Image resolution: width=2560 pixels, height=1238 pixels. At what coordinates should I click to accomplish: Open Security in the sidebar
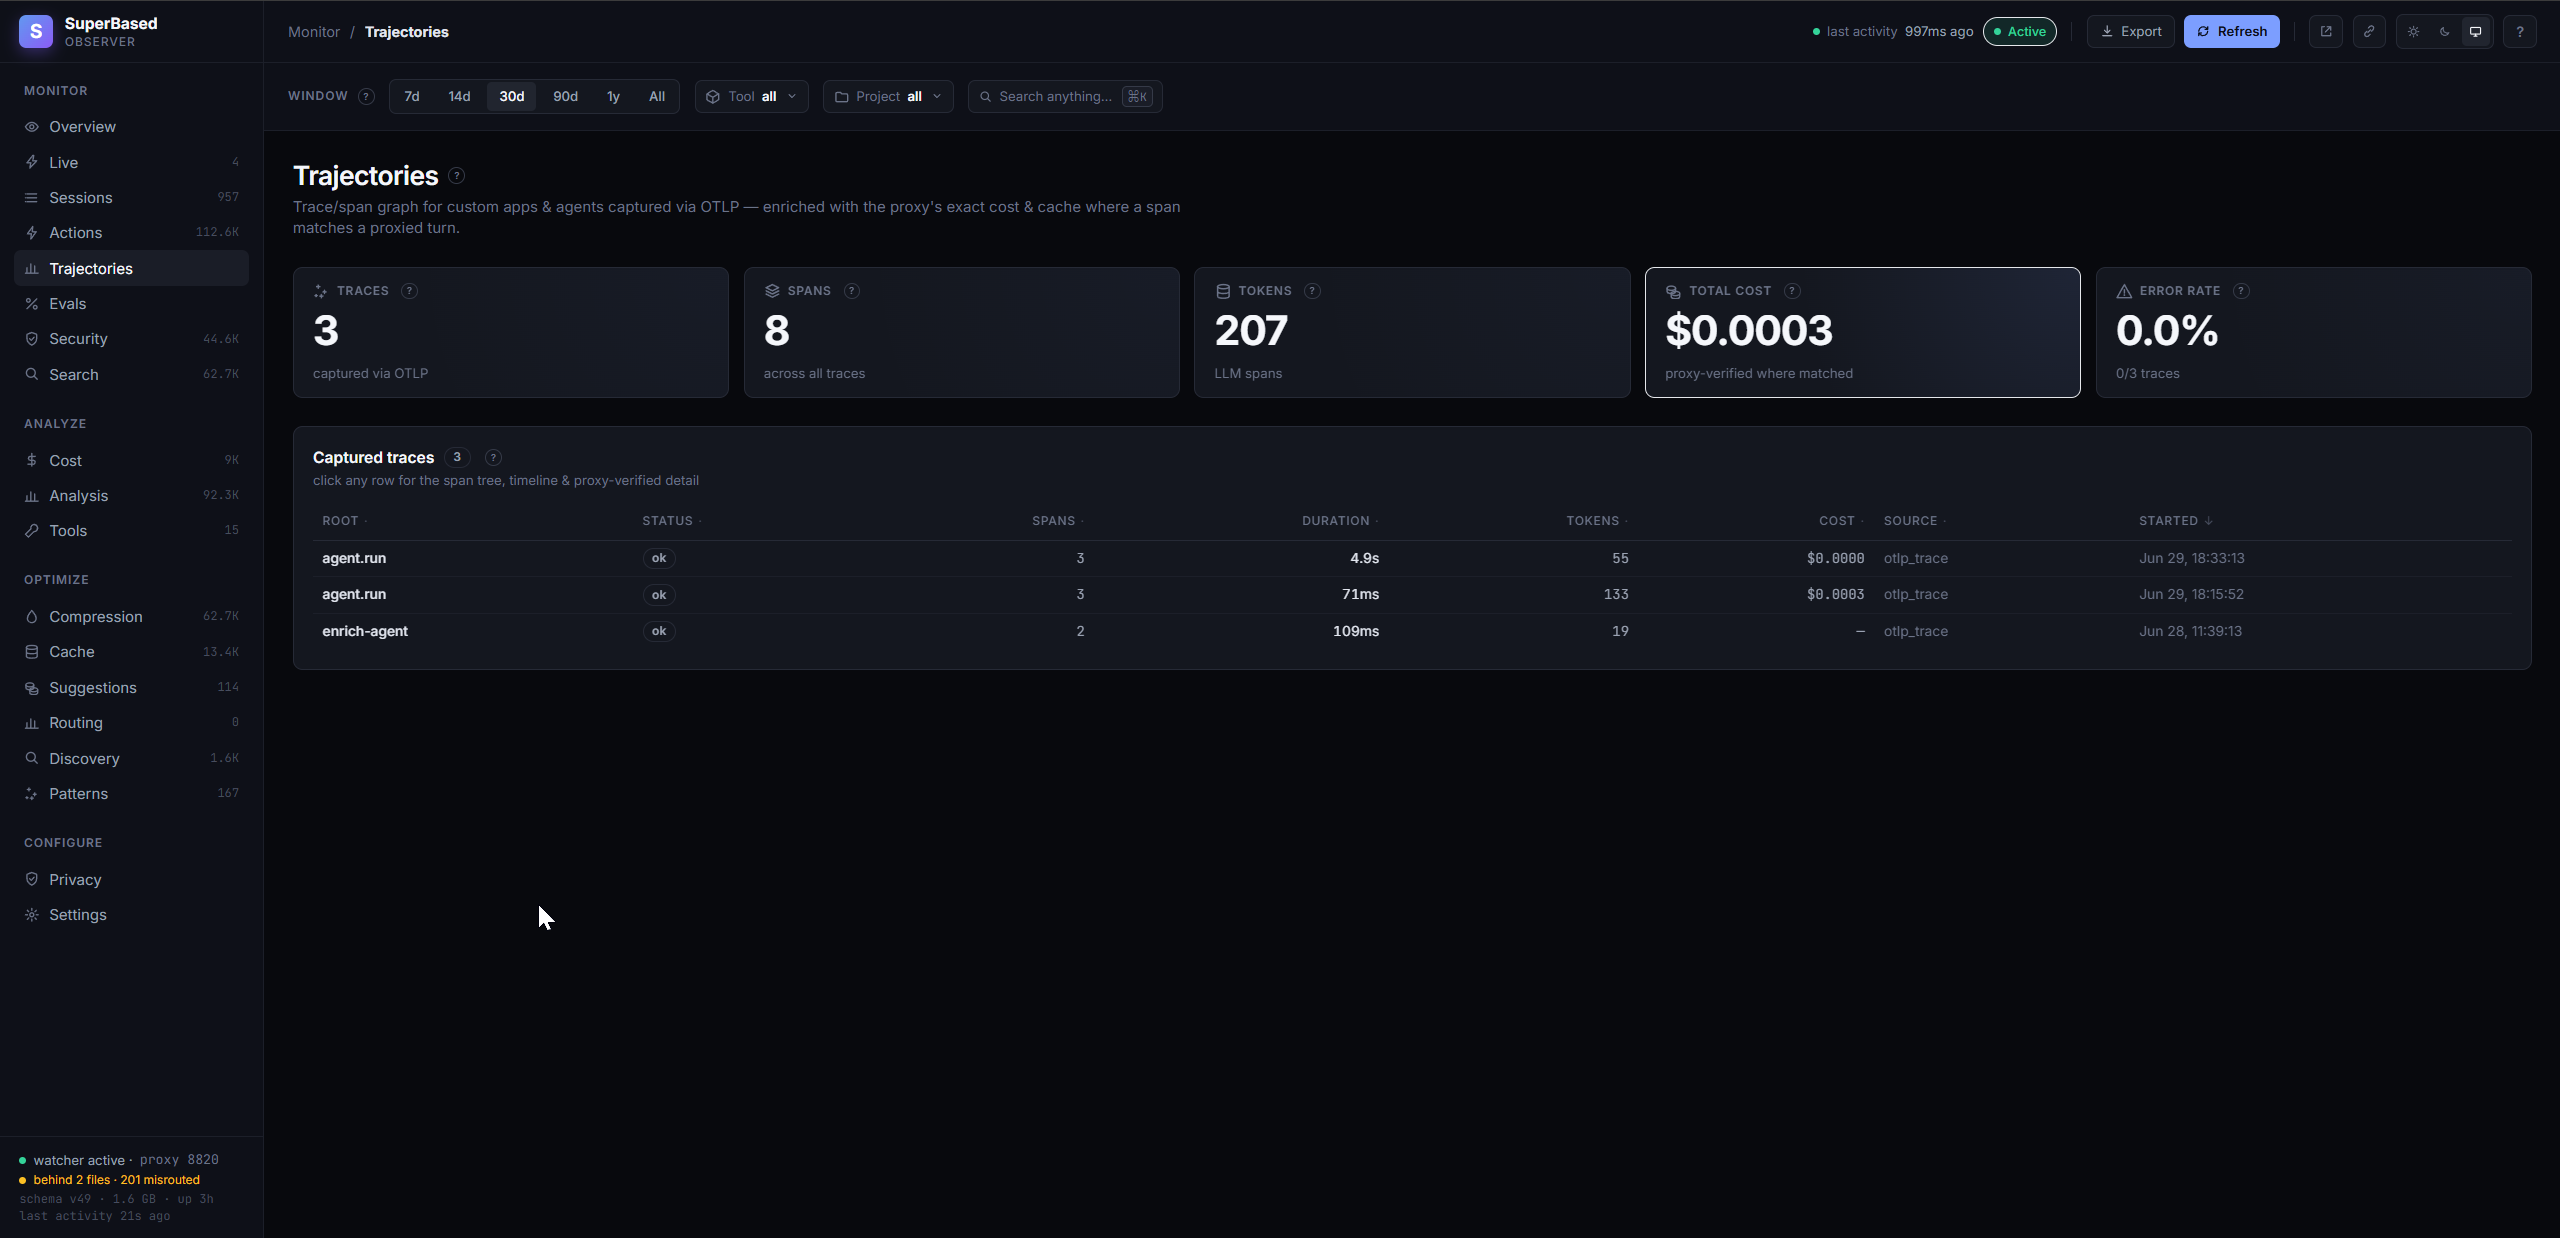pos(131,339)
